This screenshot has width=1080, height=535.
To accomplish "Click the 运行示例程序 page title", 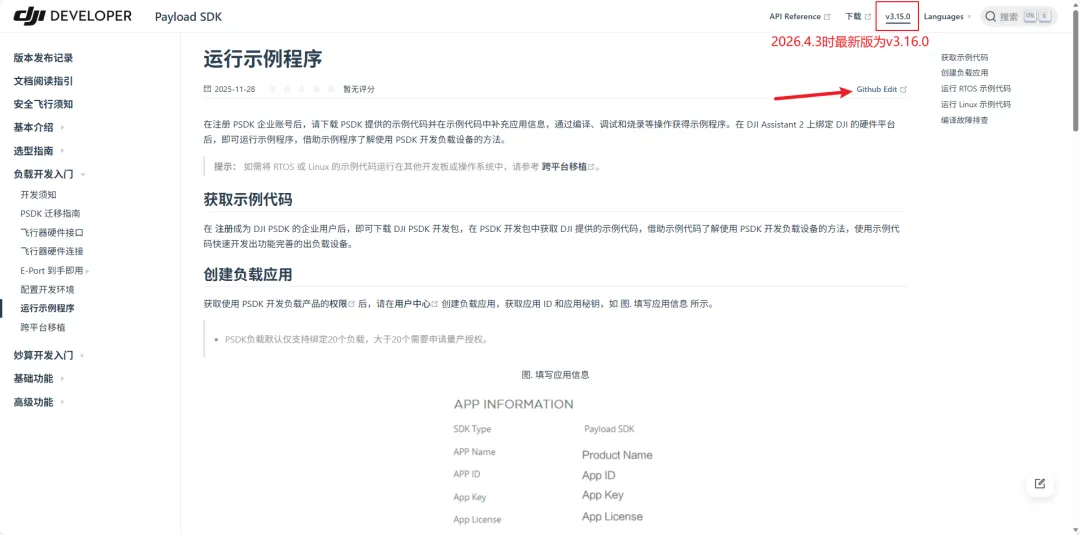I will coord(263,59).
